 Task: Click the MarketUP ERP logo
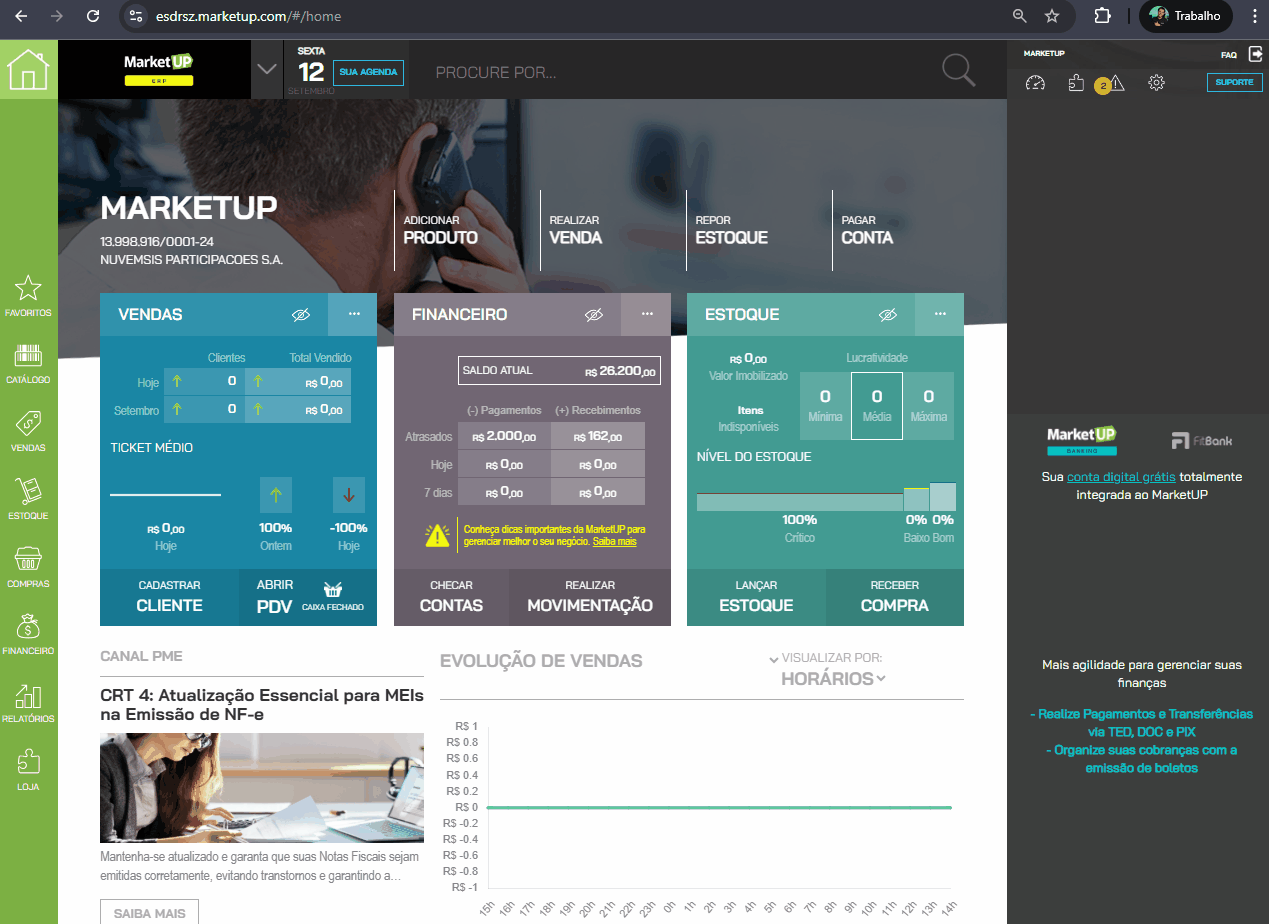(159, 69)
